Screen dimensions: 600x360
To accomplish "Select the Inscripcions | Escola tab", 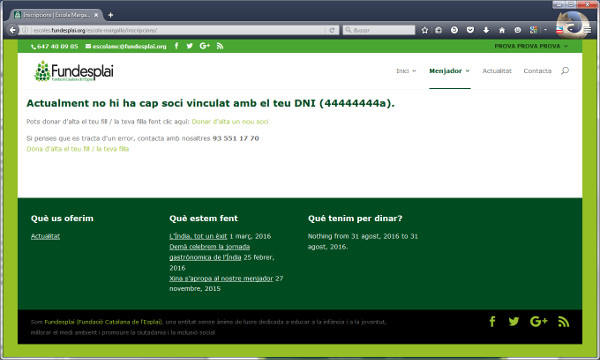I will click(56, 15).
